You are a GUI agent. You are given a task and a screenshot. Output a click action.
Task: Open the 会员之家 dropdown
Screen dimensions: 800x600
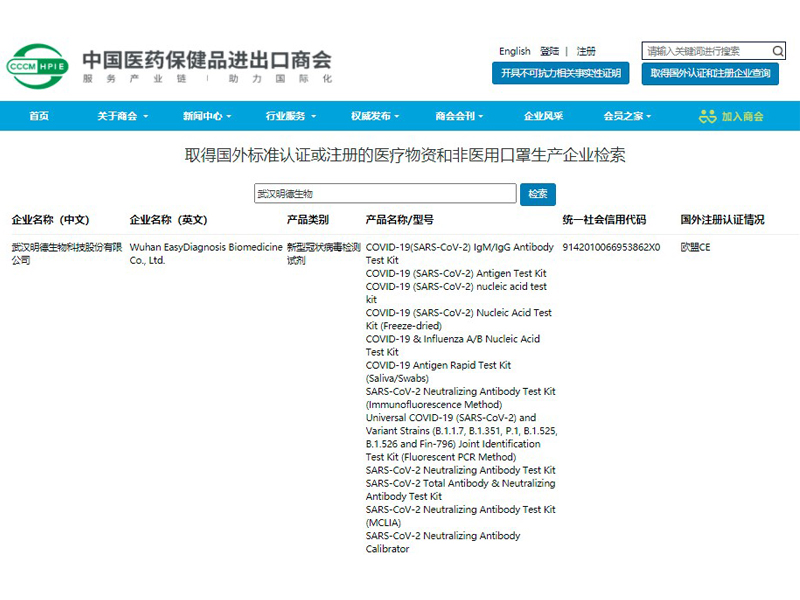[x=627, y=116]
